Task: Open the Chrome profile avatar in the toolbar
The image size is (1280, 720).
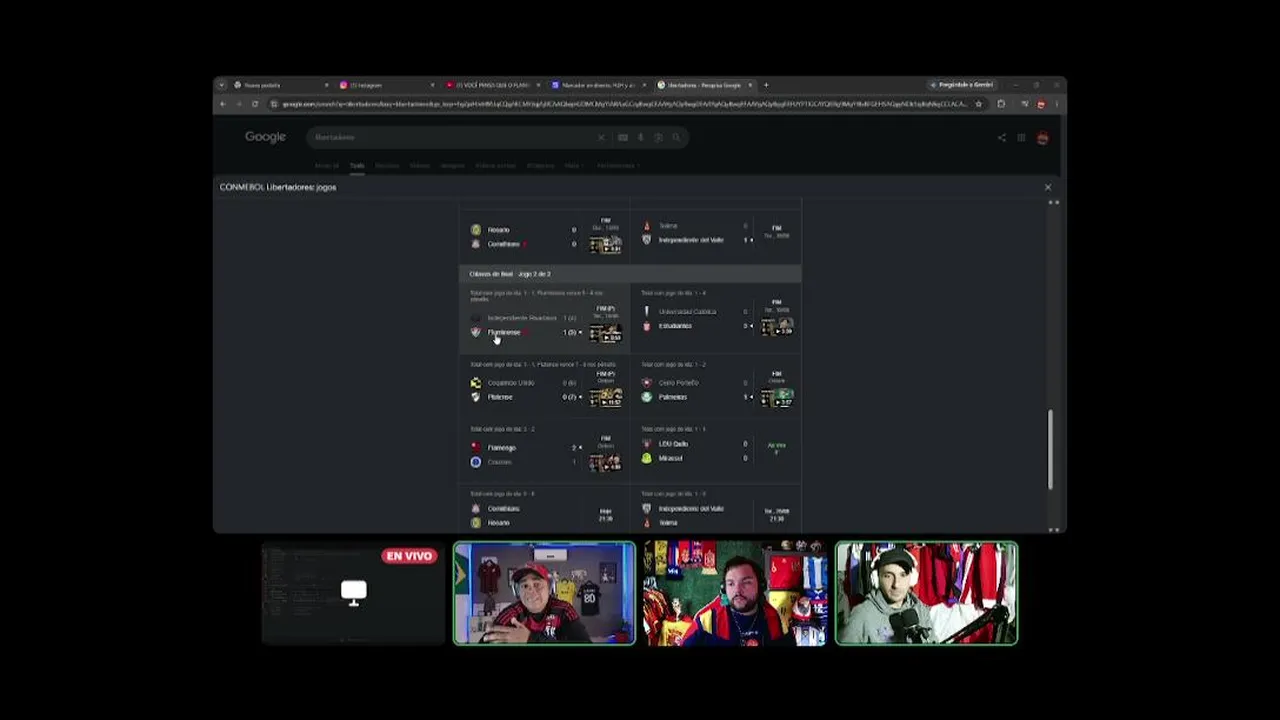Action: [1041, 104]
